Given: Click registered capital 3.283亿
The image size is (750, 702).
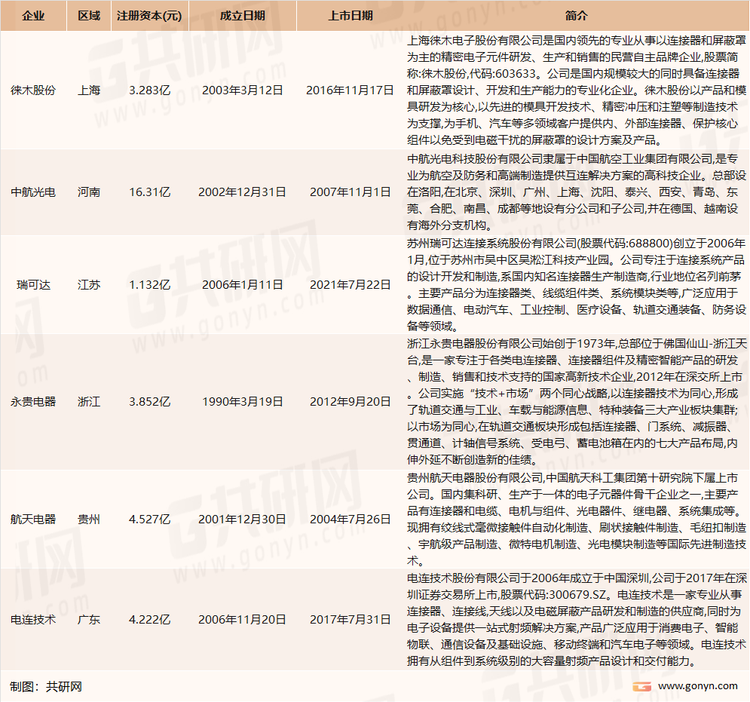Looking at the screenshot, I should tap(150, 90).
